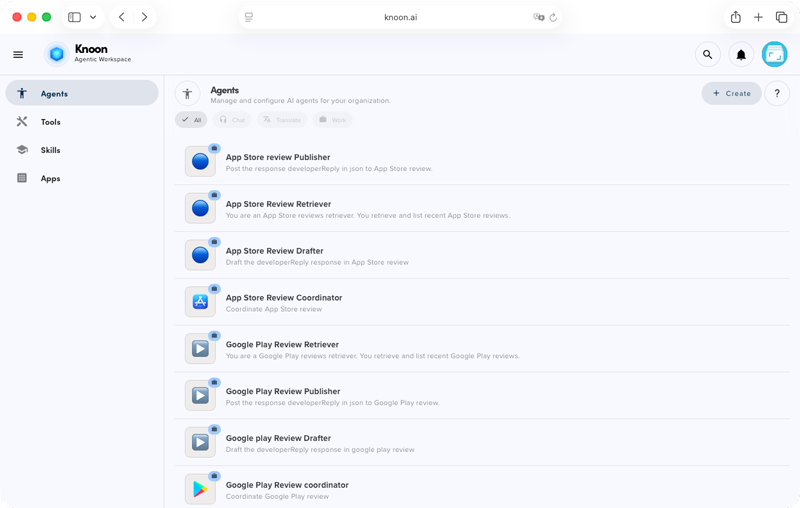Expand the Safari sidebar dropdown arrow
The width and height of the screenshot is (800, 508).
point(93,17)
